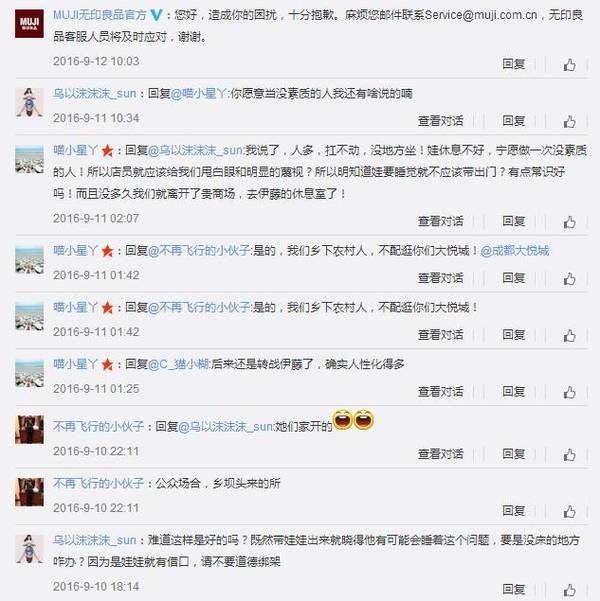
Task: Like the 2016-9-11 02:07 comment
Action: (569, 222)
